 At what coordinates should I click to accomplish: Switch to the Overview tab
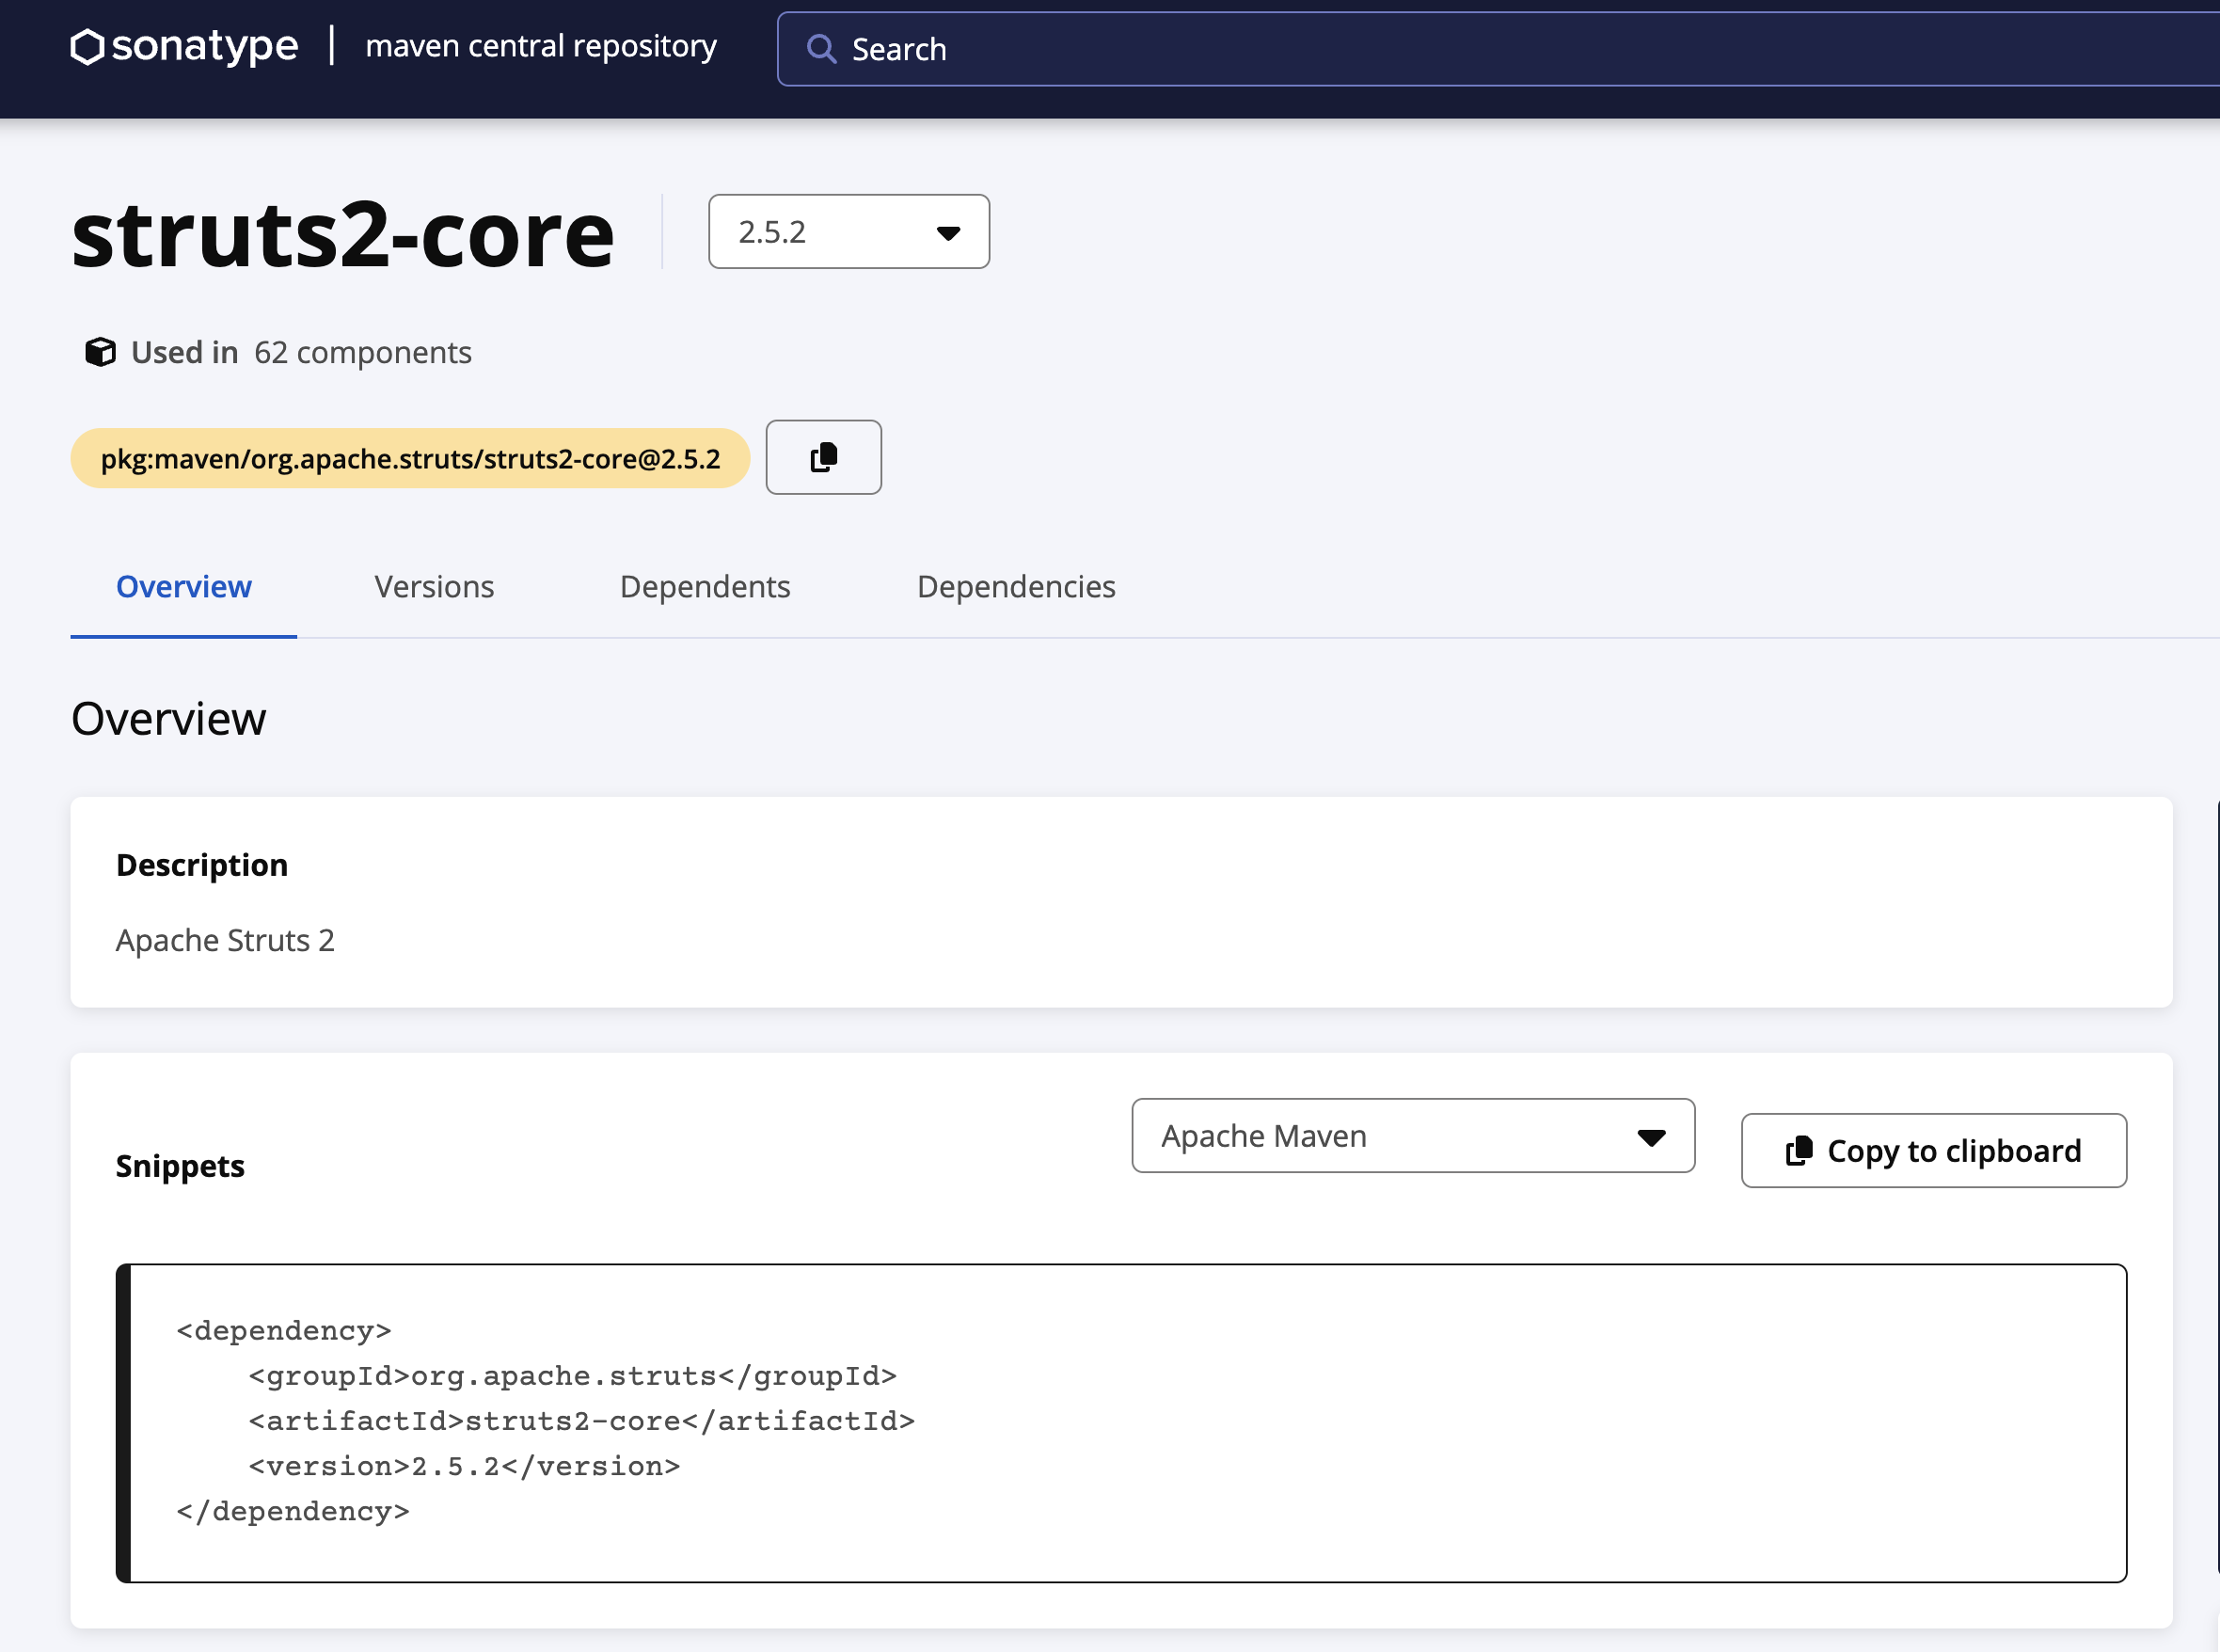[184, 587]
